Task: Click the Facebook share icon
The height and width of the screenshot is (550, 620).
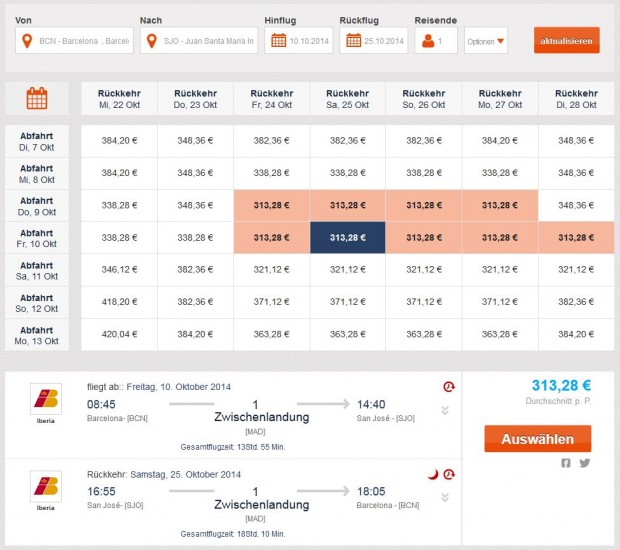Action: click(566, 462)
